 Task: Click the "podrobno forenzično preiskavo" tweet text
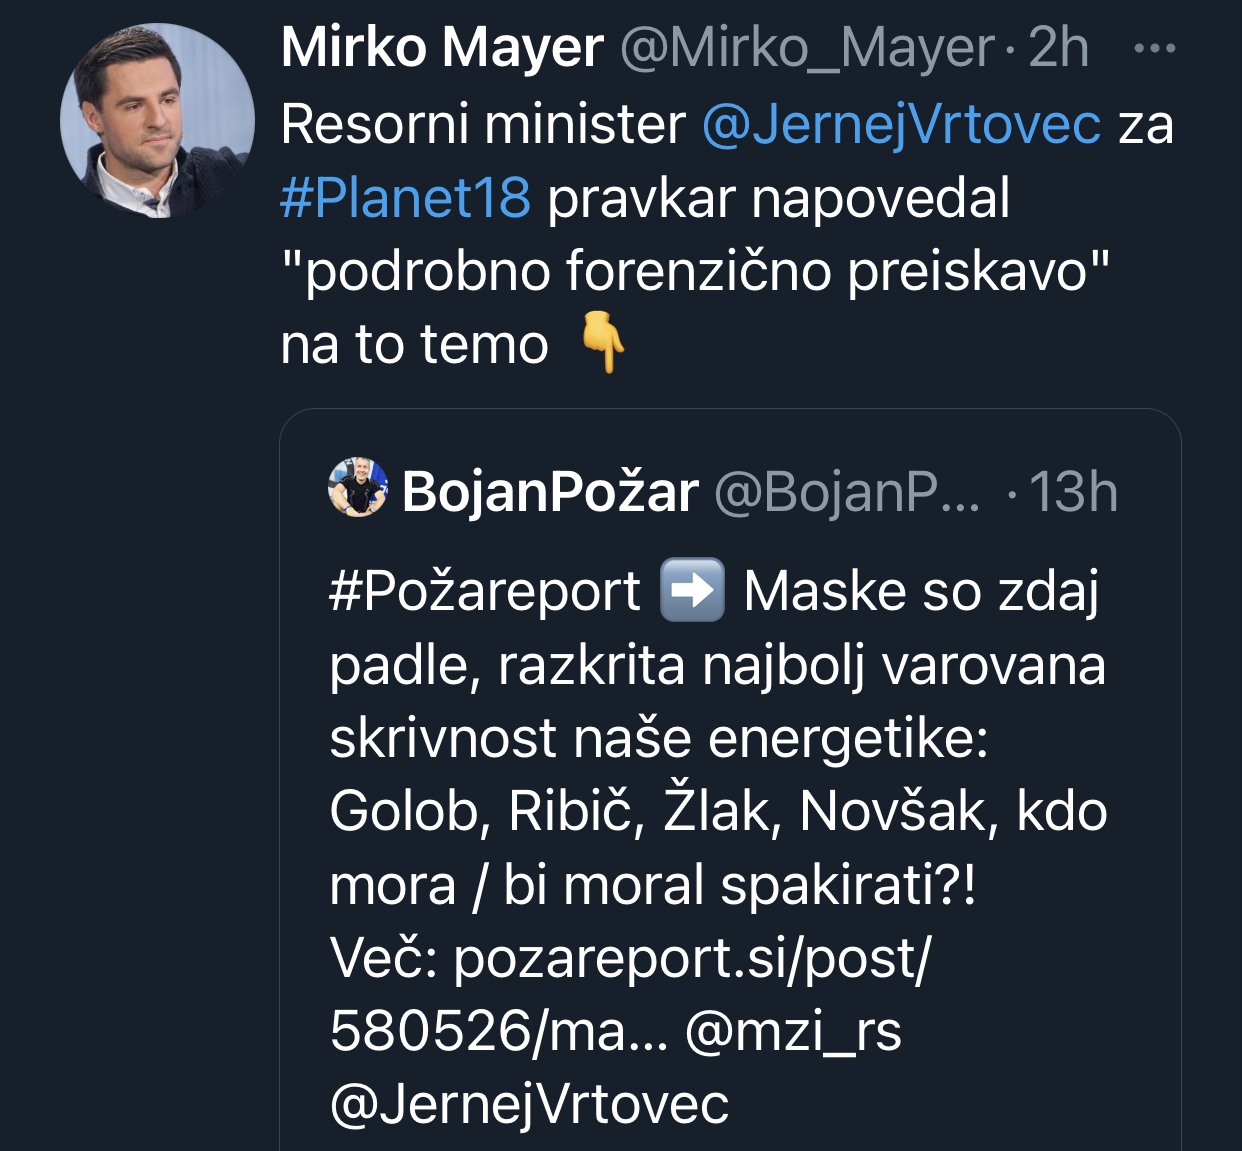pos(695,271)
